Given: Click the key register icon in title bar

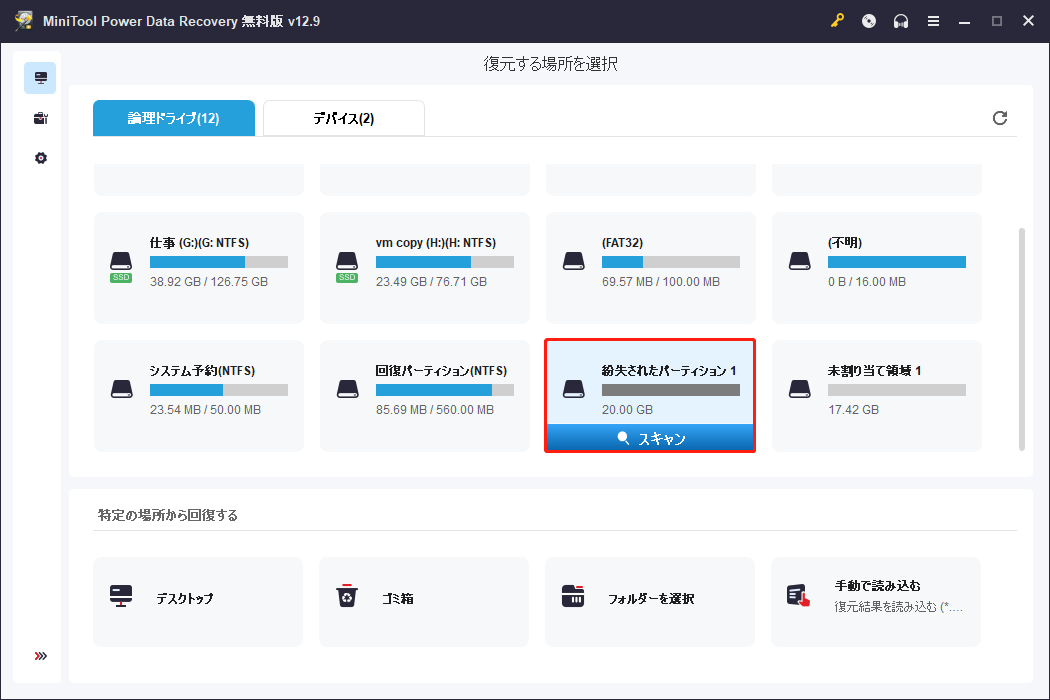Looking at the screenshot, I should 837,21.
